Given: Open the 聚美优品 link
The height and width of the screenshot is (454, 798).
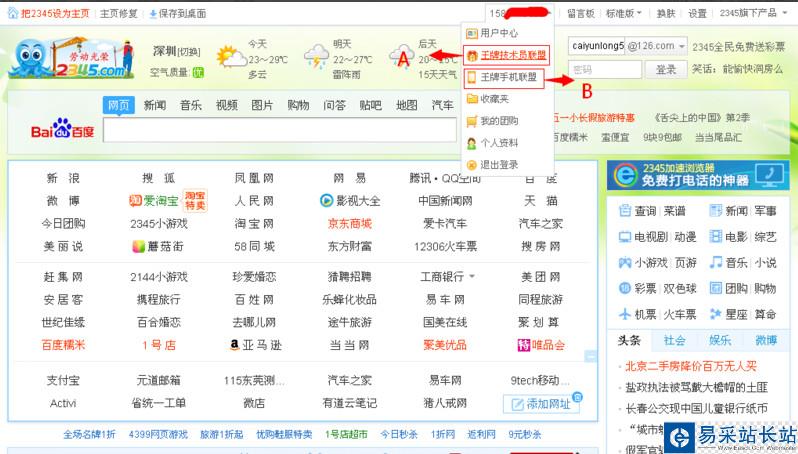Looking at the screenshot, I should tap(445, 345).
